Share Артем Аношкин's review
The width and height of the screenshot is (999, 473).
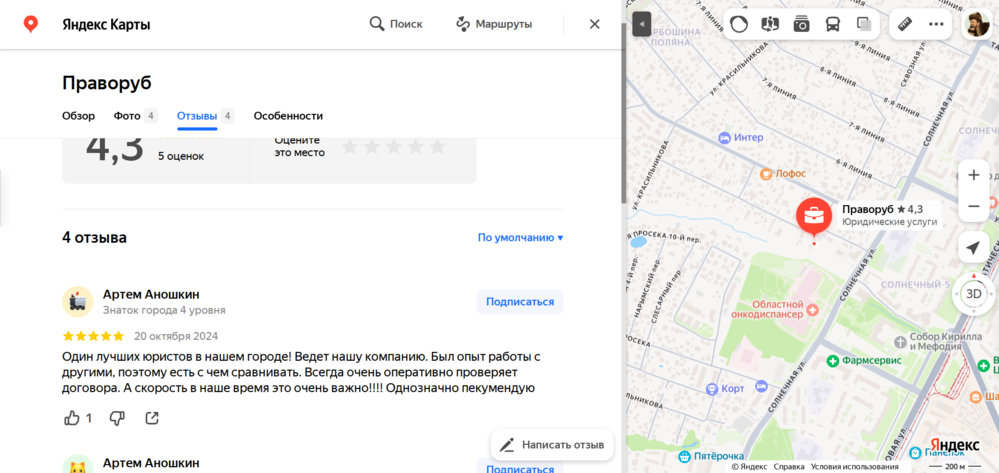coord(152,418)
